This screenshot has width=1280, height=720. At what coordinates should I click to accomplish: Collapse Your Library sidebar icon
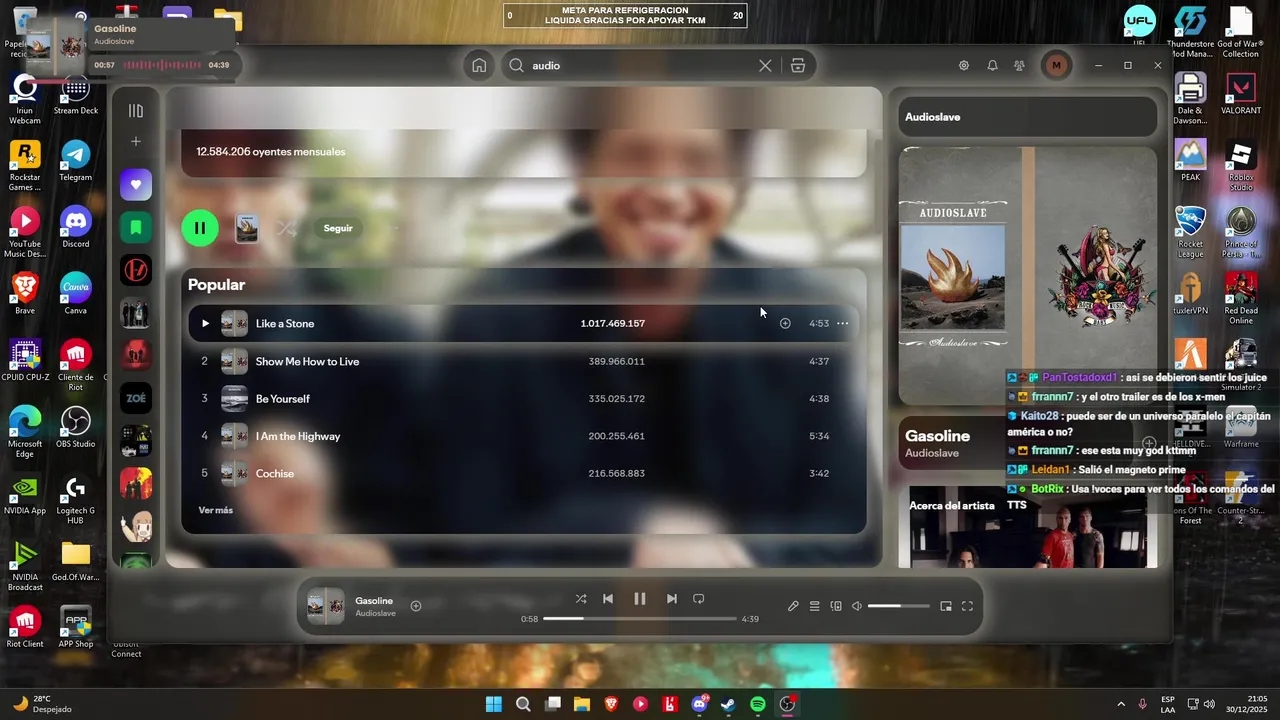pyautogui.click(x=136, y=111)
